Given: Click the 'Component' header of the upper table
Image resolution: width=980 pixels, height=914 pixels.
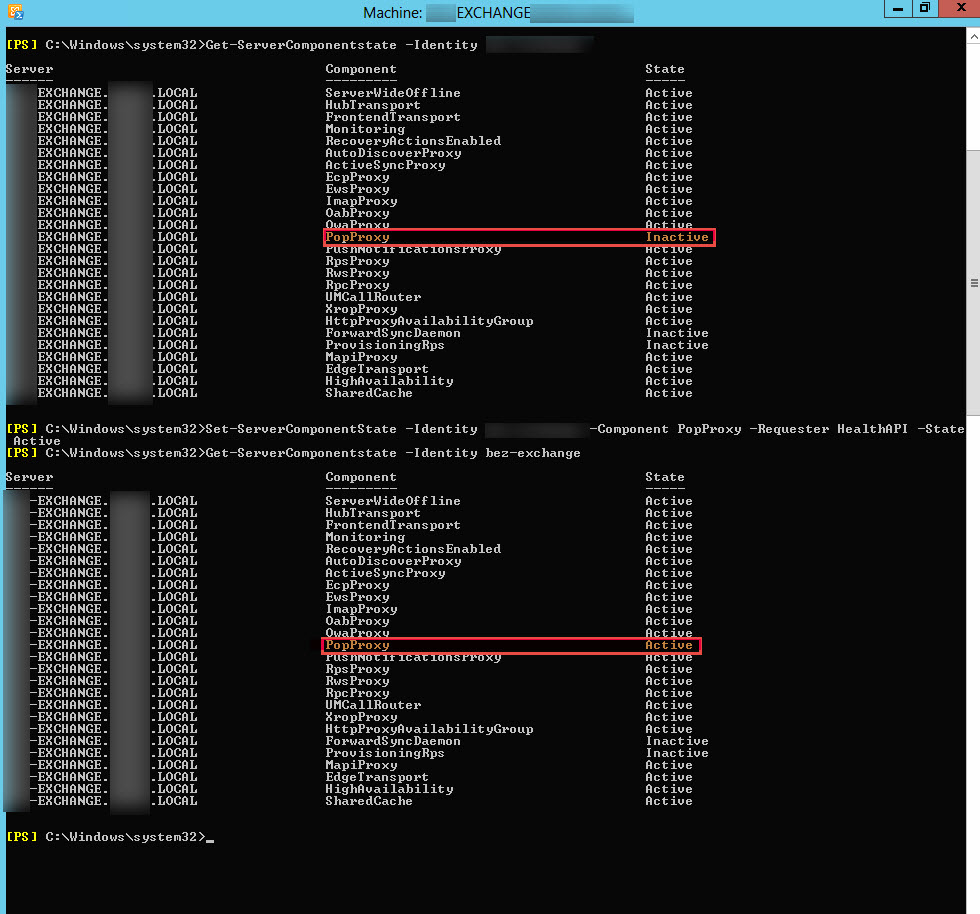Looking at the screenshot, I should coord(361,69).
